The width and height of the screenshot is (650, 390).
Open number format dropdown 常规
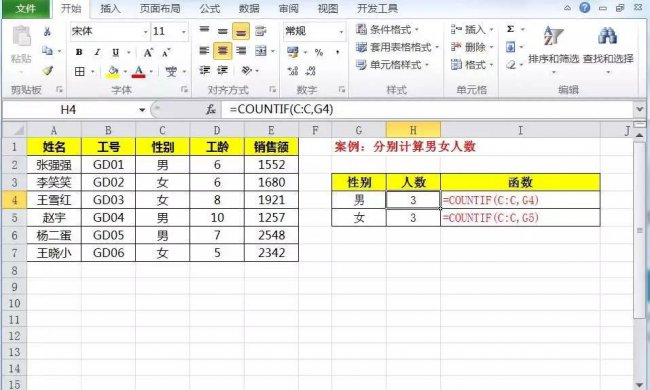click(341, 32)
